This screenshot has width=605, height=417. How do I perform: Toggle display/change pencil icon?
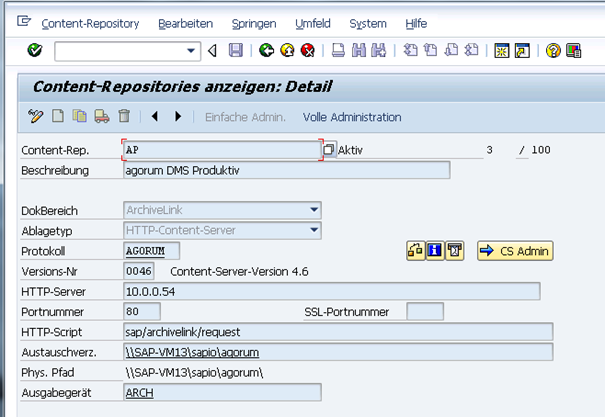35,116
